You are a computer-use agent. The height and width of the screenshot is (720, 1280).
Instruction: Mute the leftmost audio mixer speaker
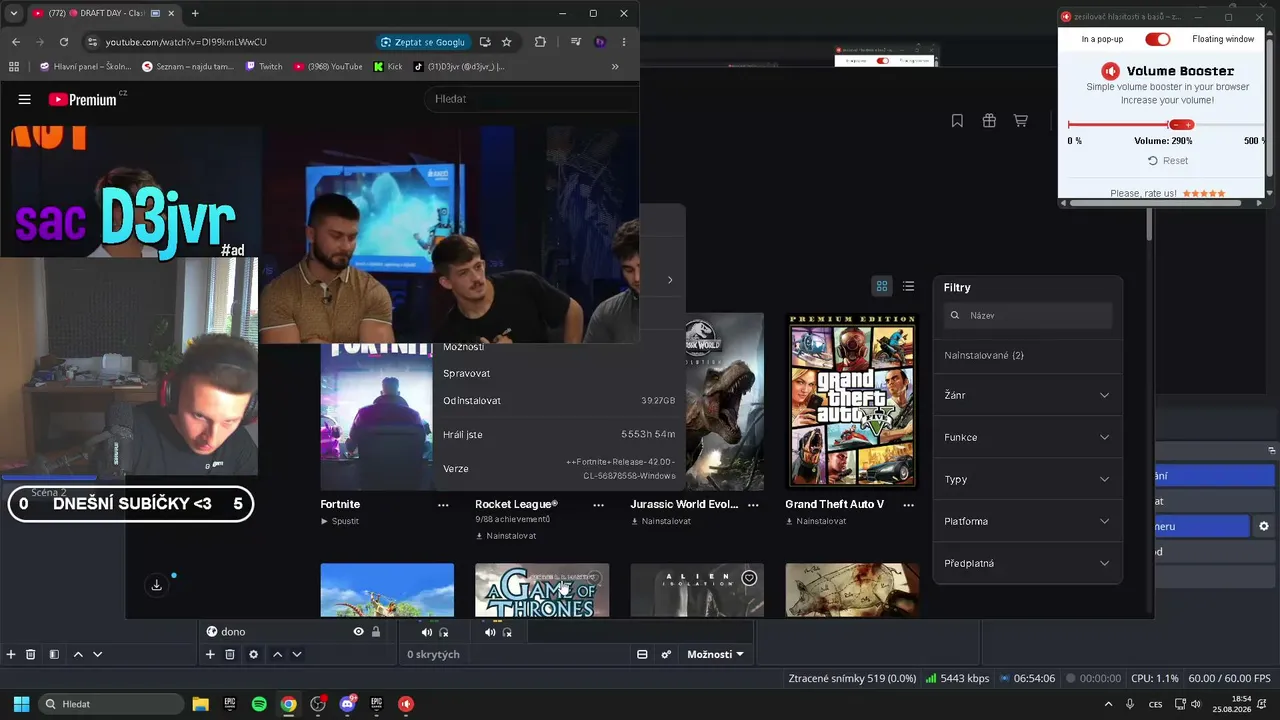pyautogui.click(x=427, y=632)
